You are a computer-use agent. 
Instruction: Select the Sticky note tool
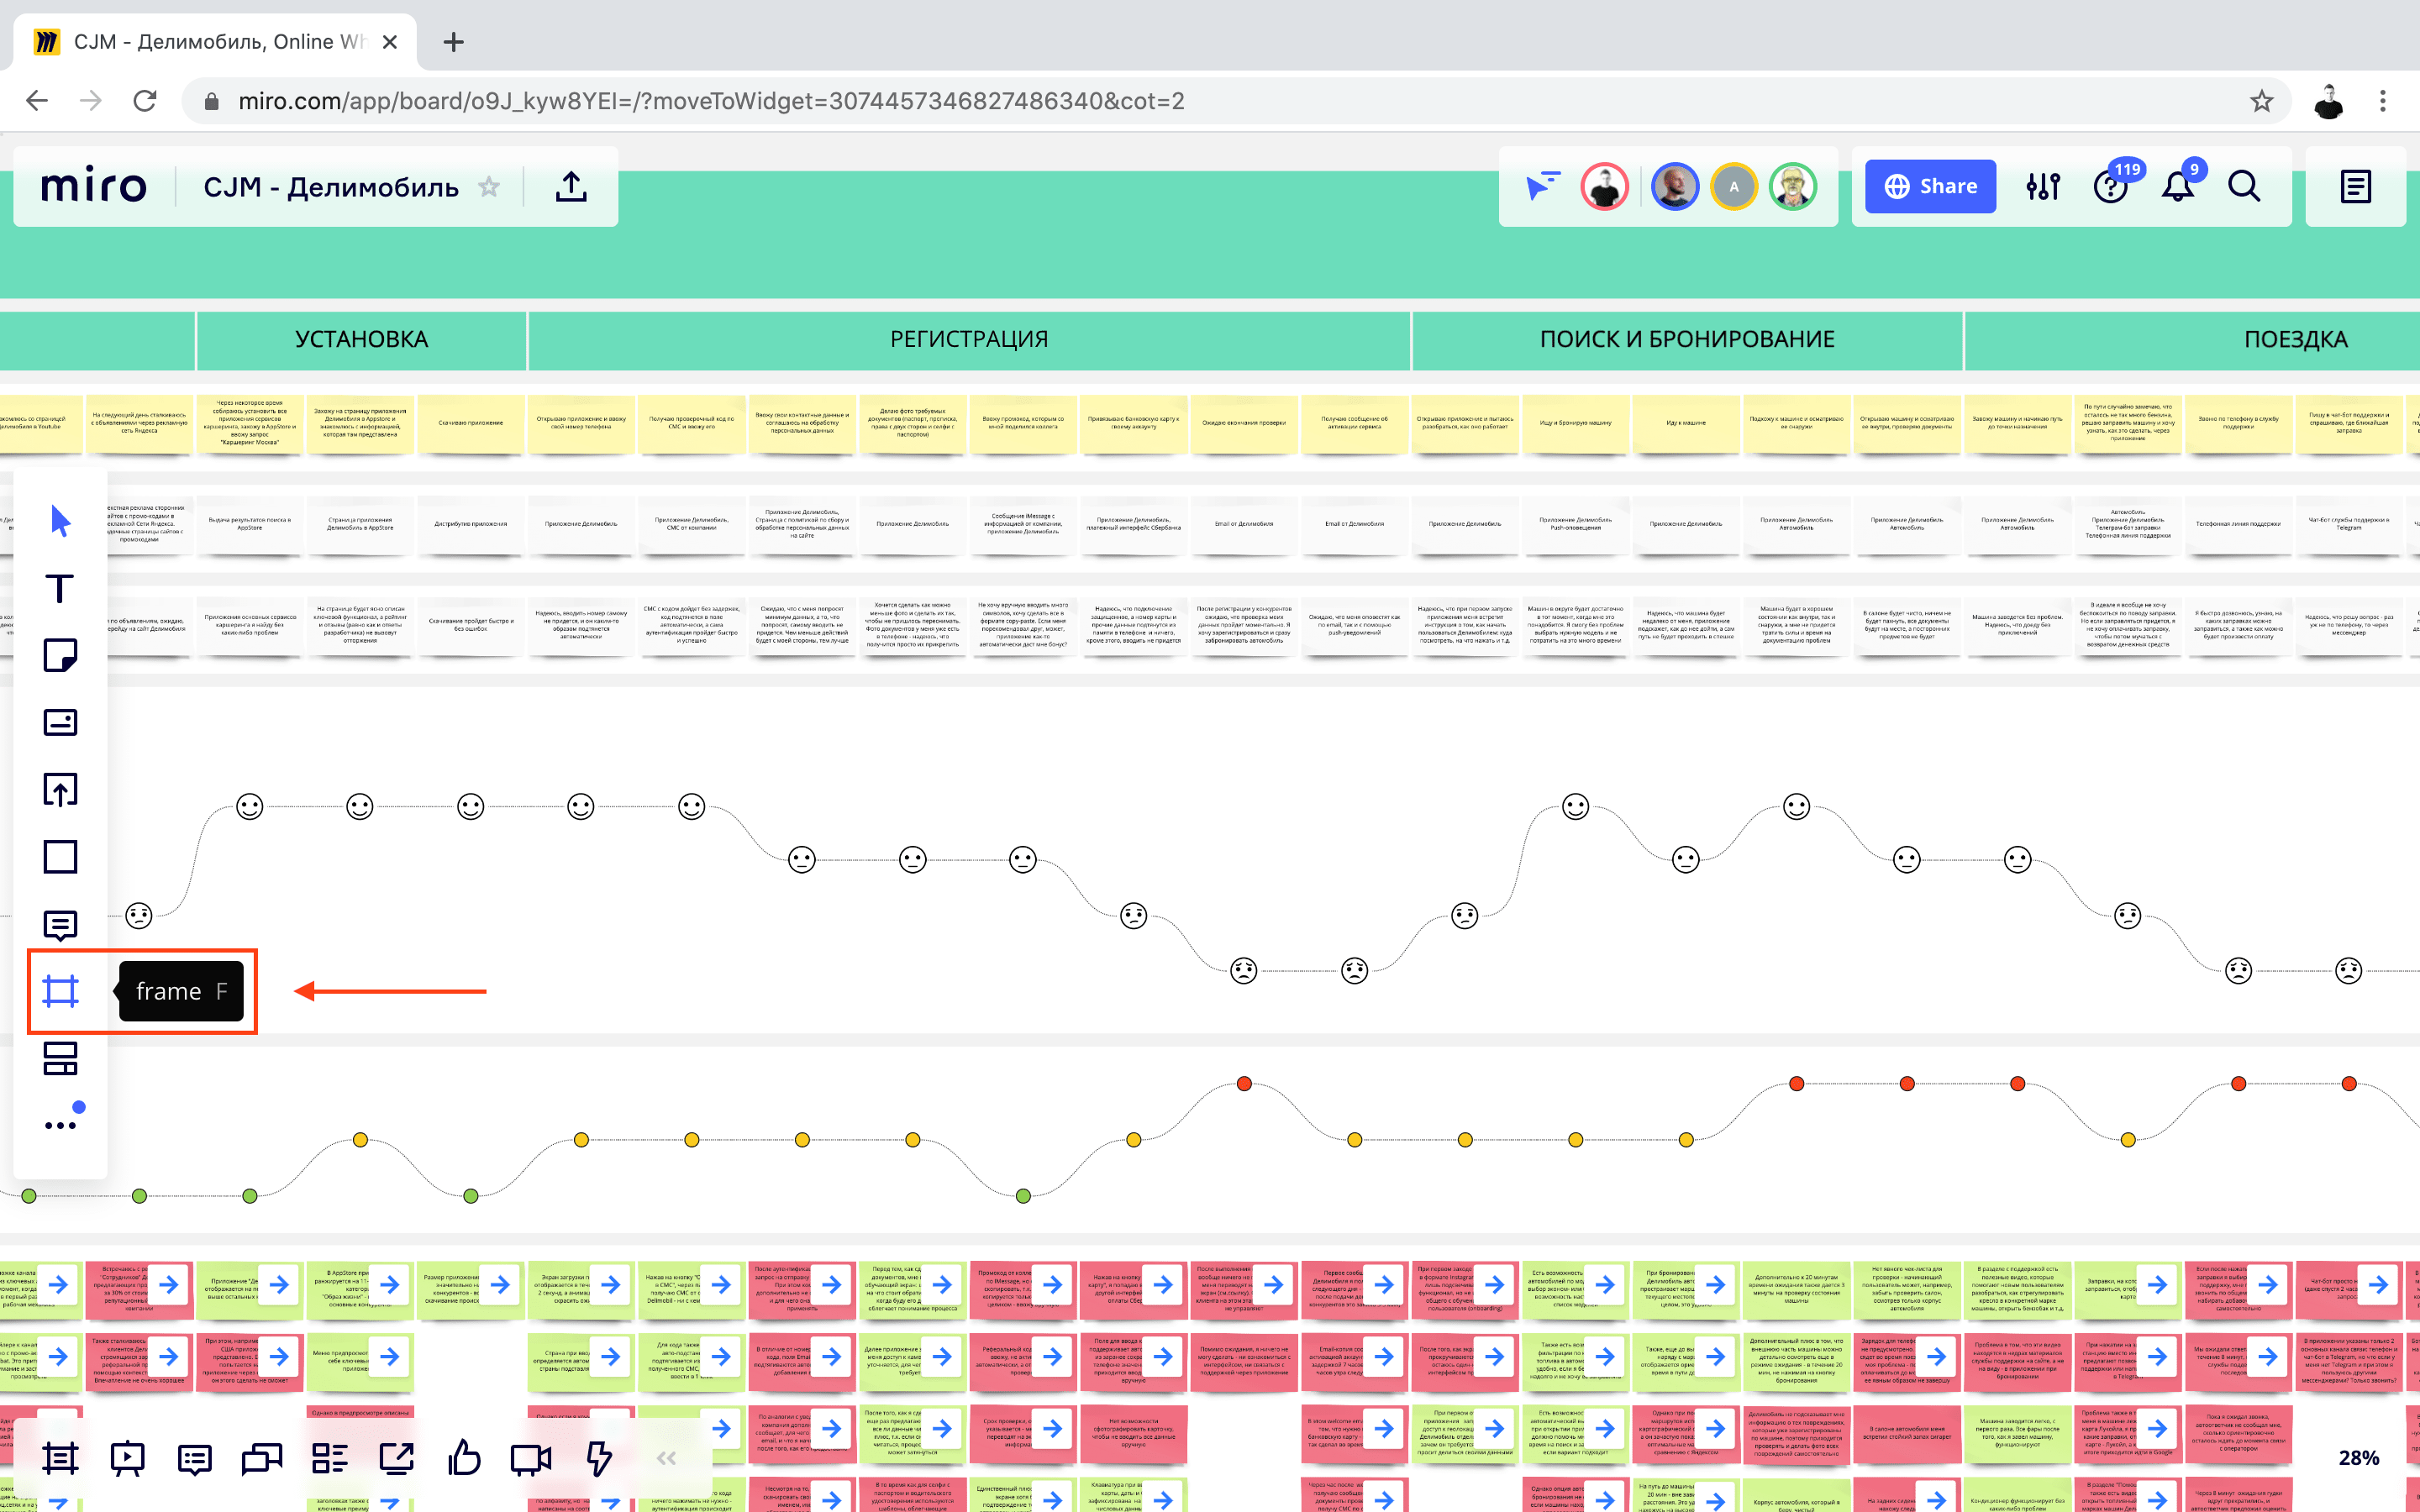point(60,656)
